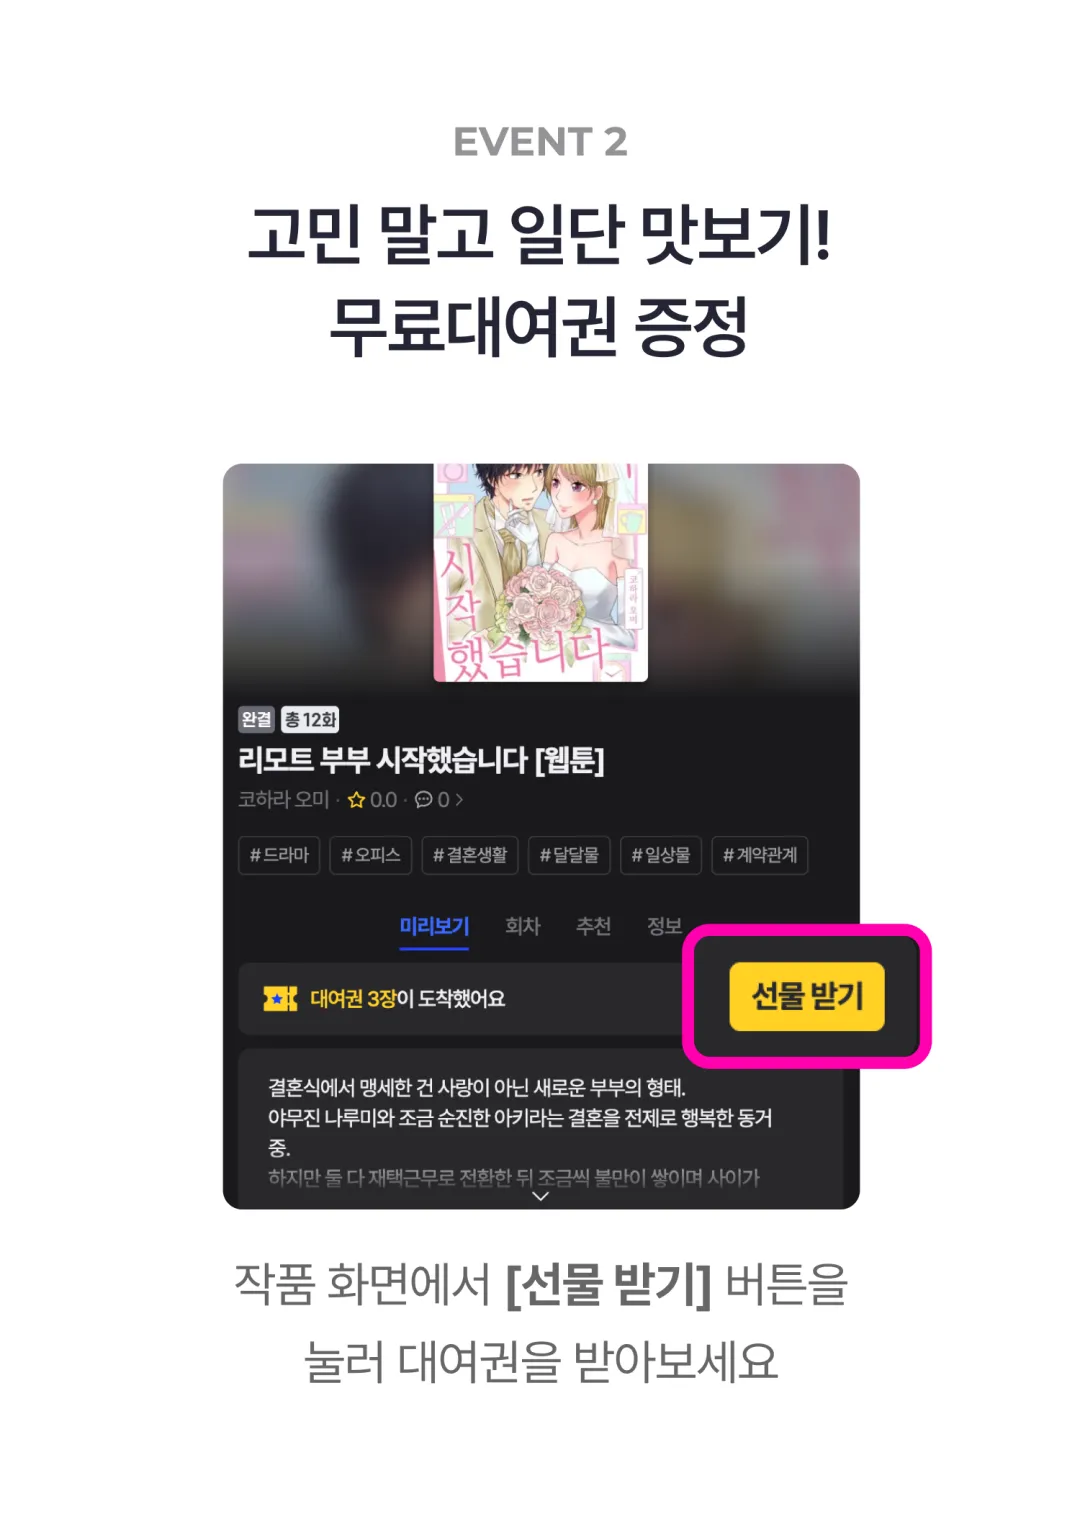Screen dimensions: 1080x1532
Task: Expand the synopsis with down chevron
Action: 541,1196
